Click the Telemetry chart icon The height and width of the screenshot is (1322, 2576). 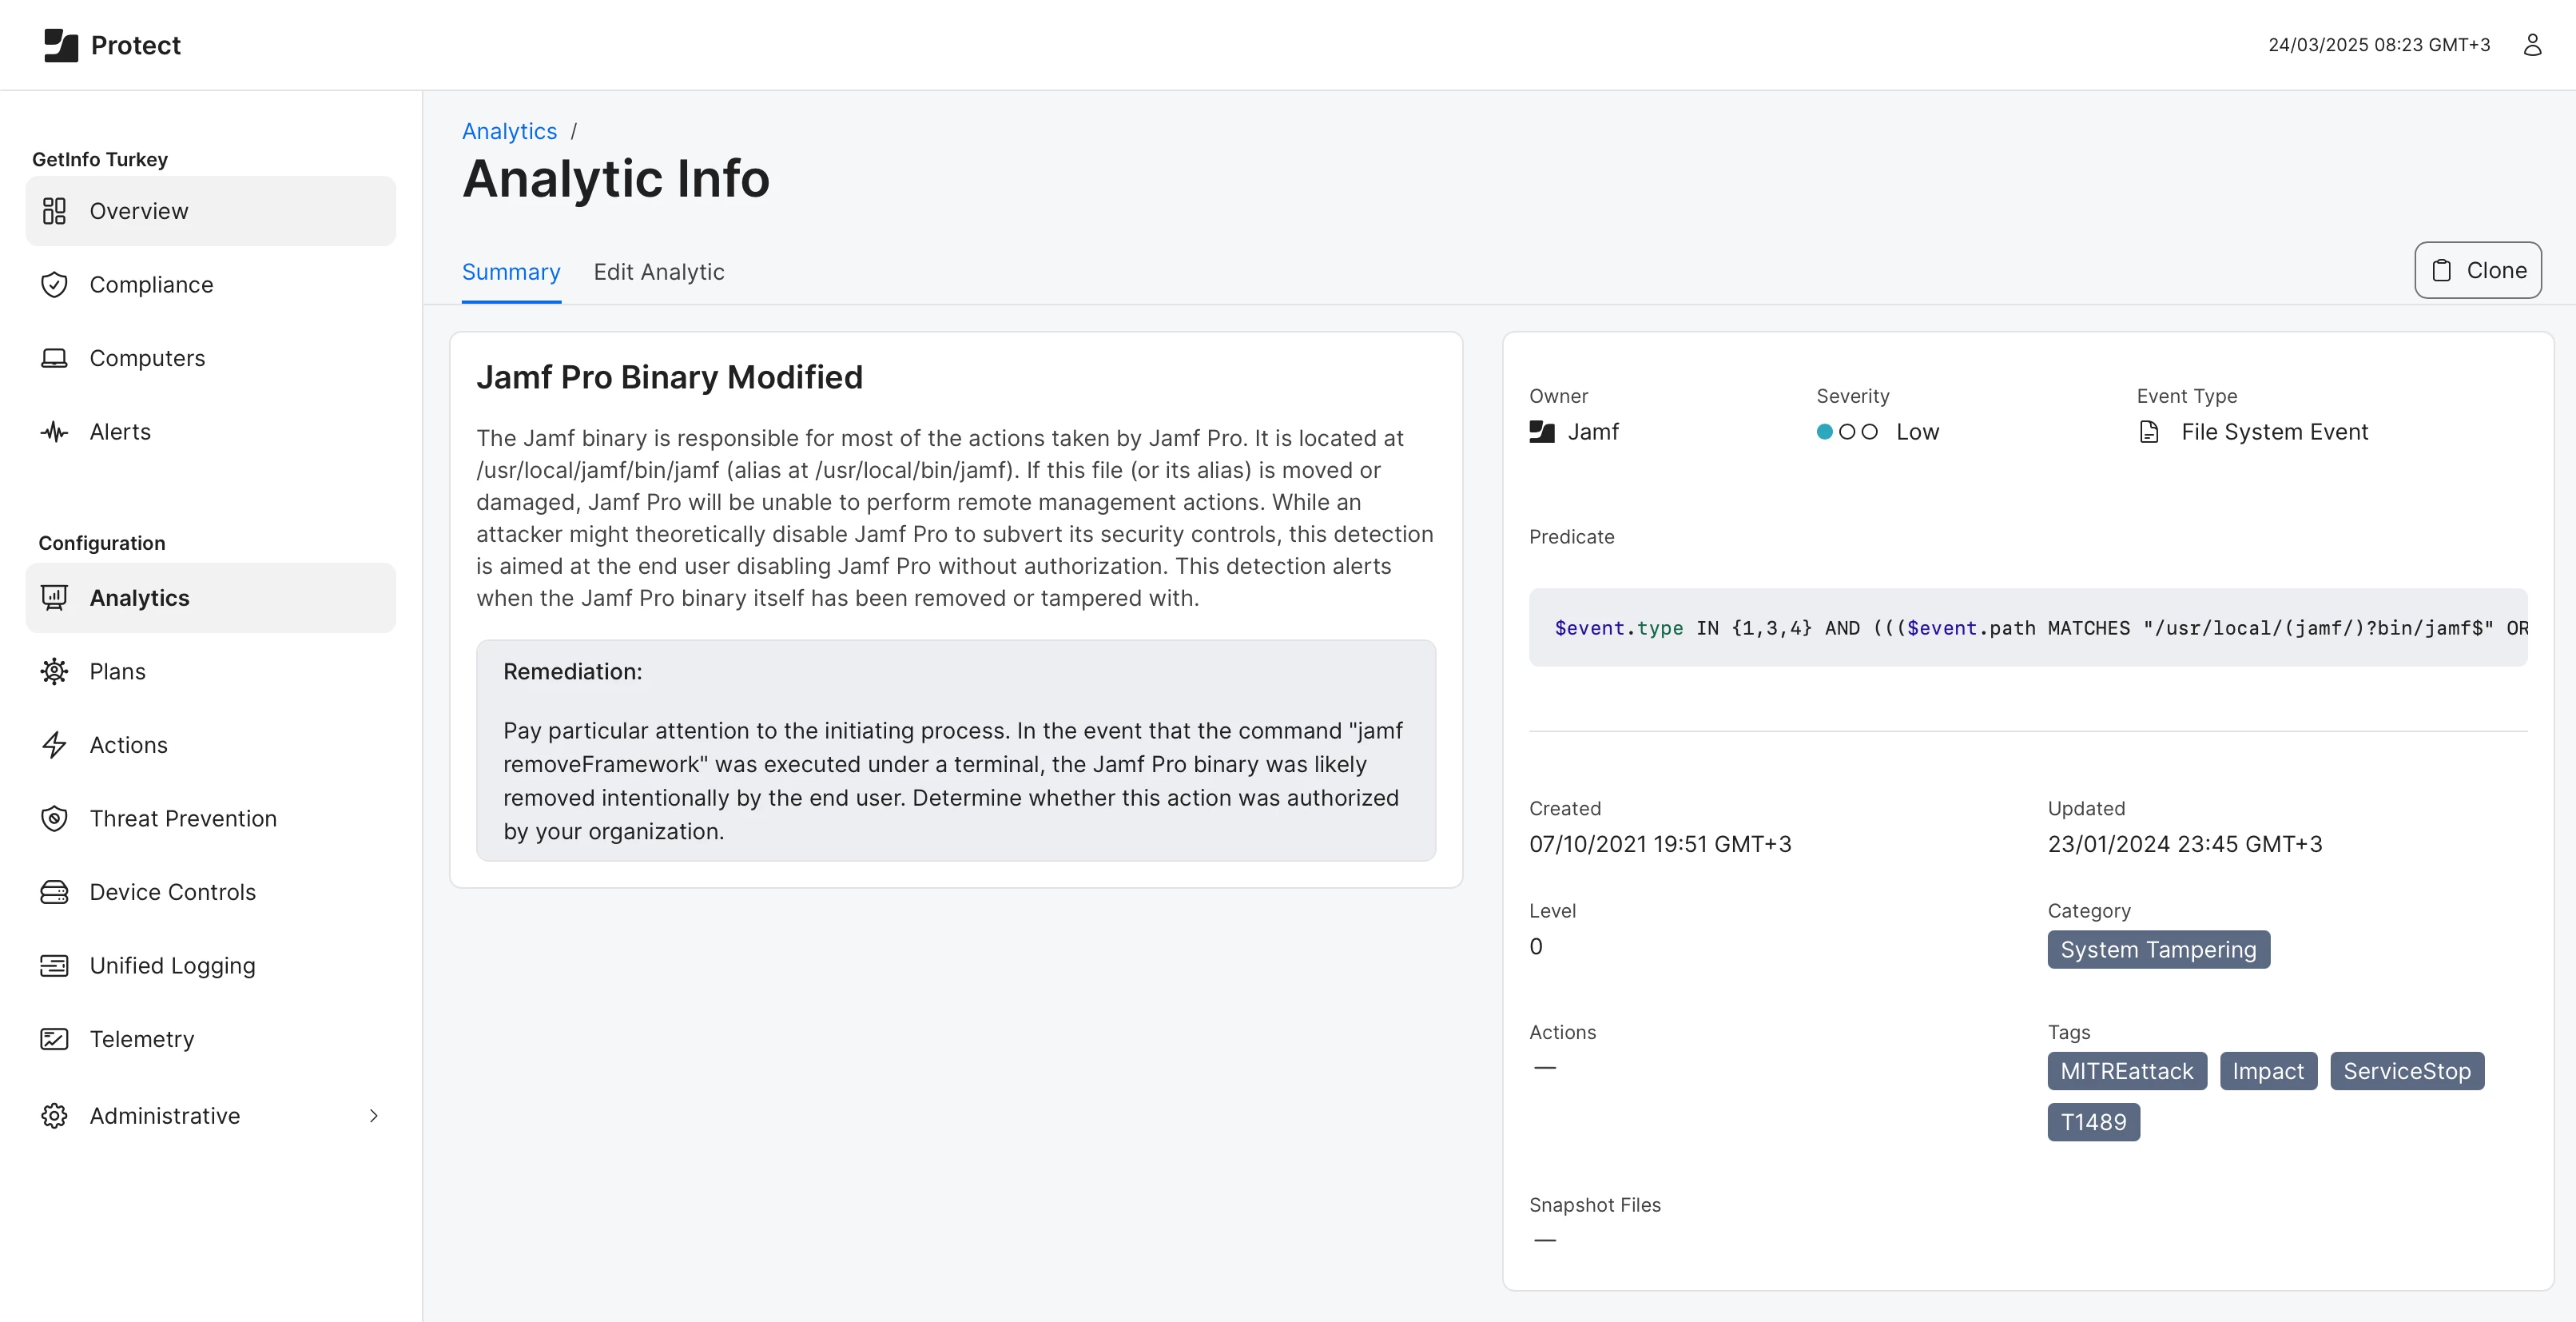click(x=54, y=1039)
